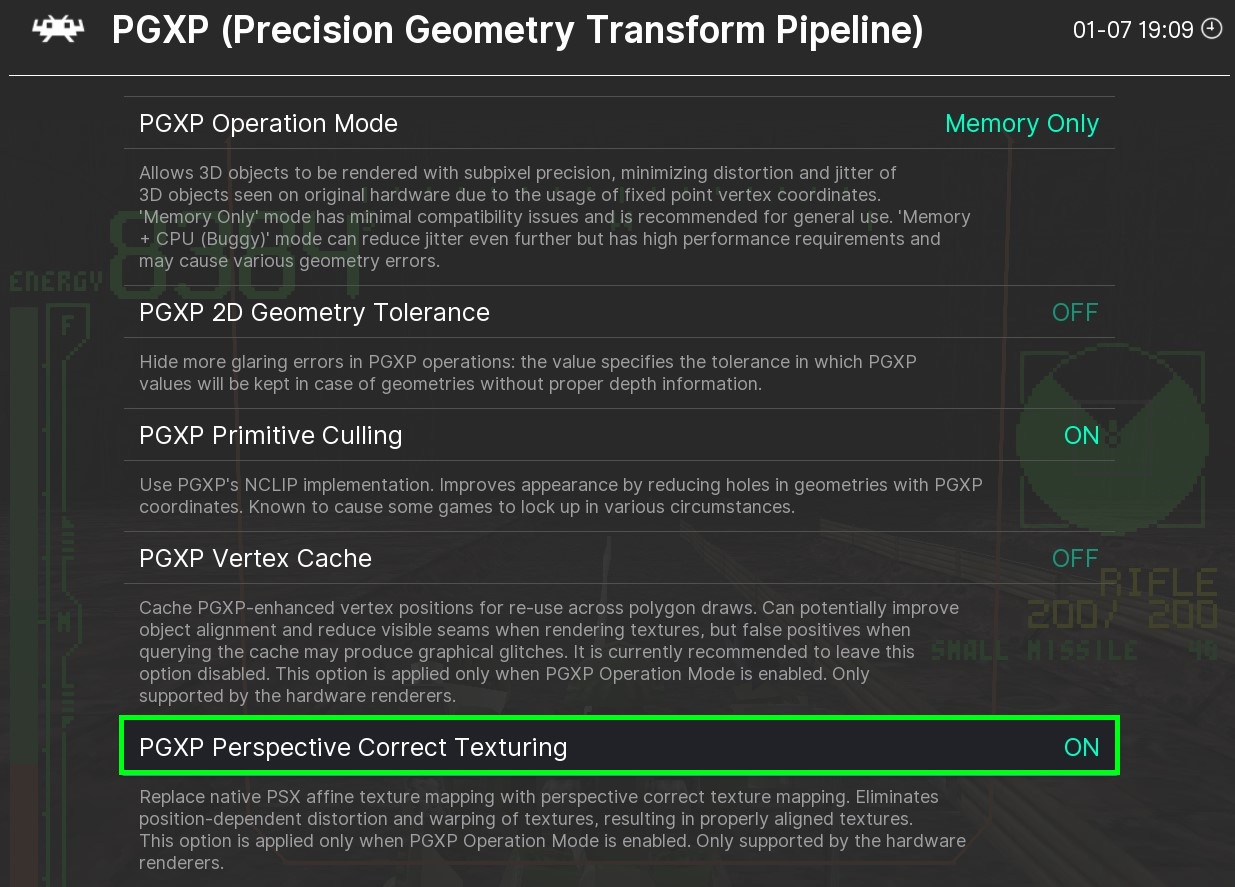1235x887 pixels.
Task: Click the Primitive Culling description text
Action: pos(560,496)
